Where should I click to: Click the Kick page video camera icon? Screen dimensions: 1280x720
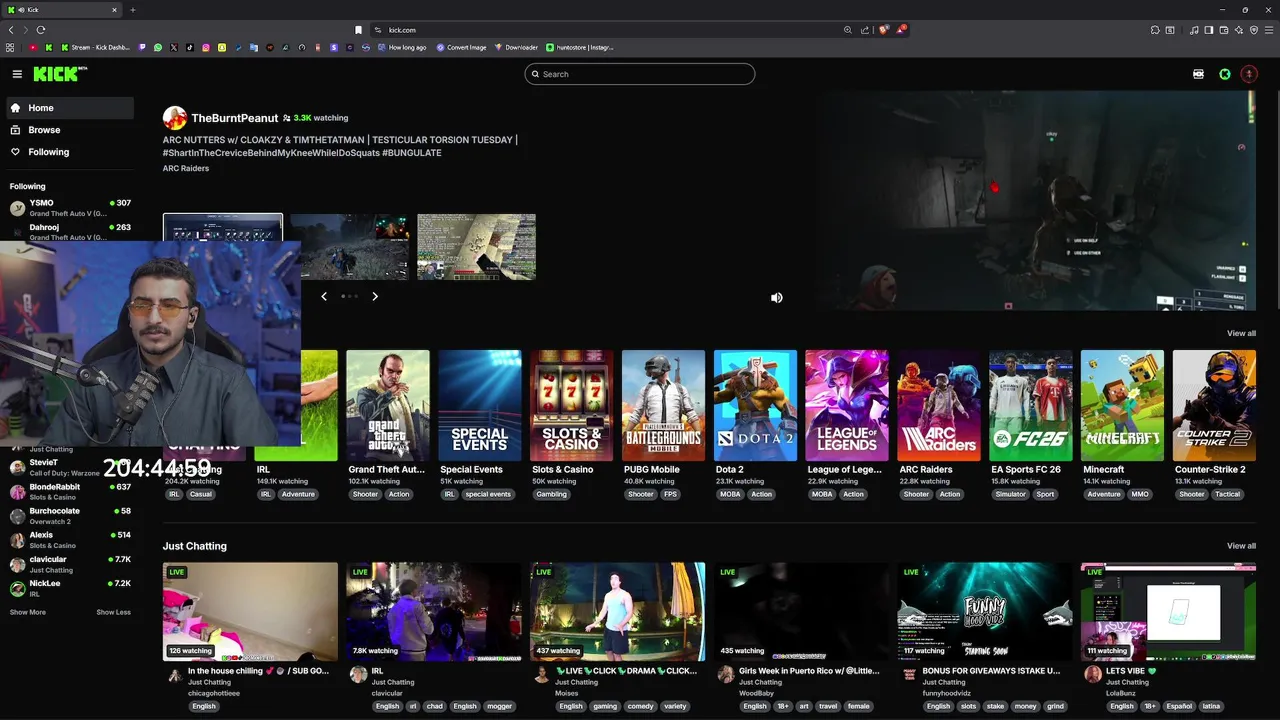[x=1198, y=74]
